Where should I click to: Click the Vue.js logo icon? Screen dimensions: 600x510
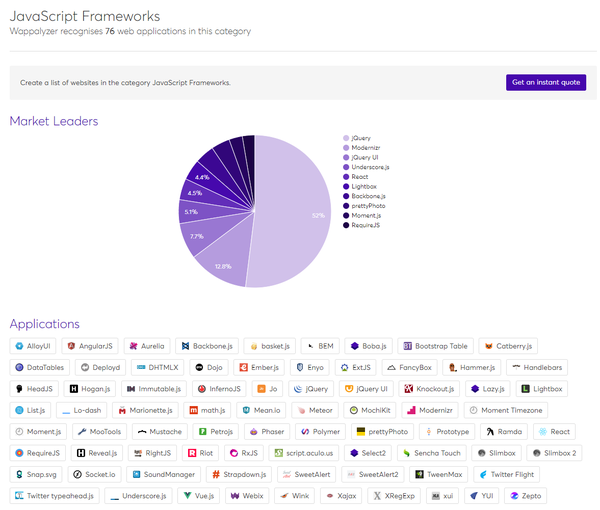pos(187,495)
